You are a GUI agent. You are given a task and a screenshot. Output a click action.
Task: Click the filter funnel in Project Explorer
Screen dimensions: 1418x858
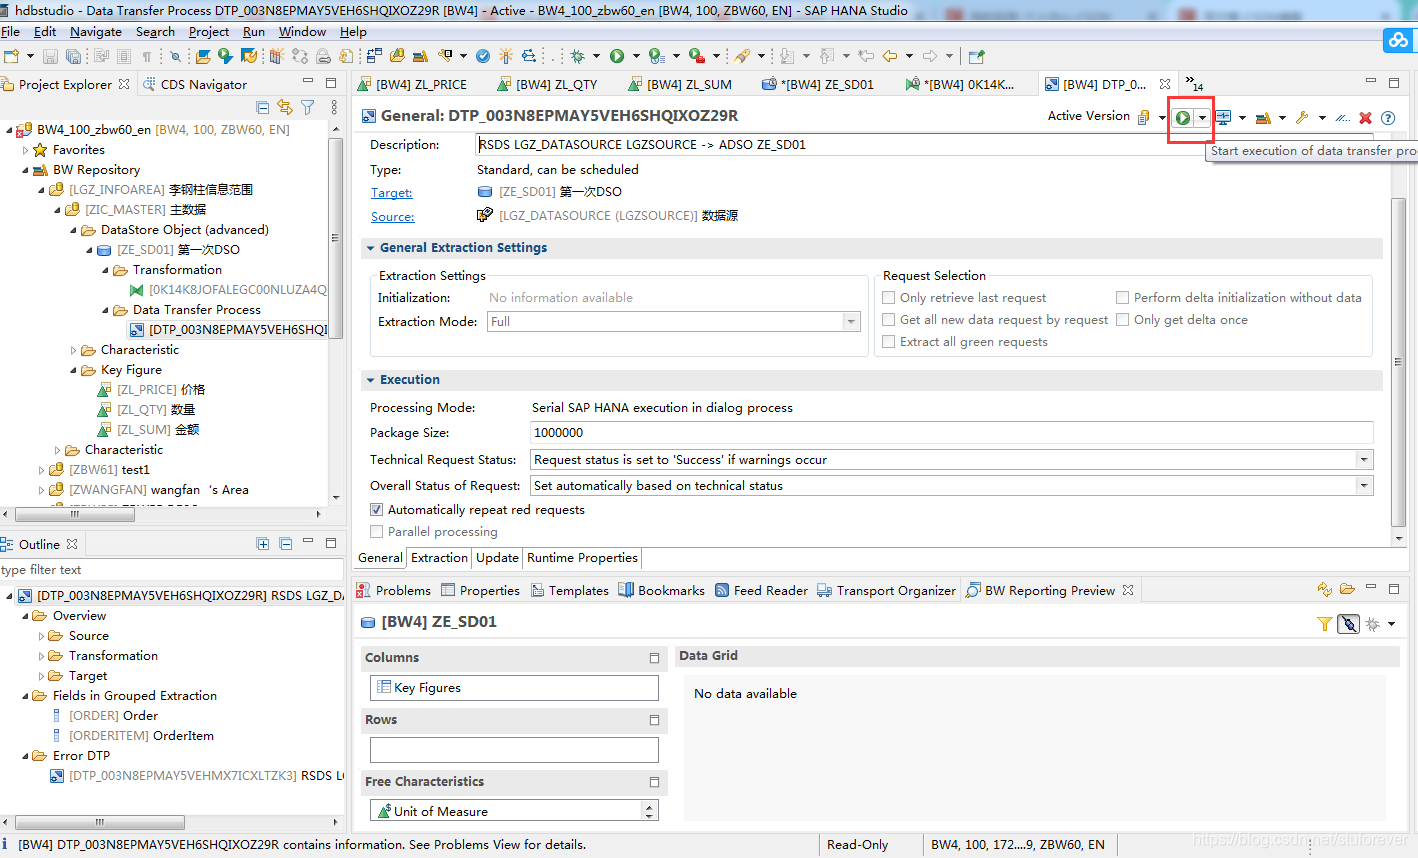pyautogui.click(x=308, y=107)
